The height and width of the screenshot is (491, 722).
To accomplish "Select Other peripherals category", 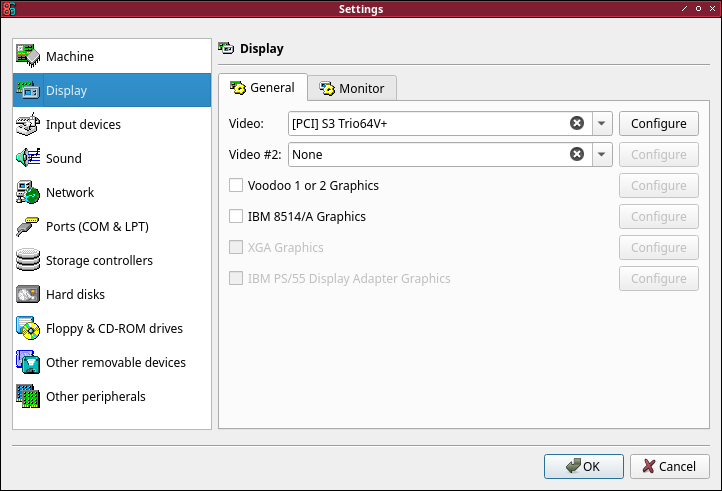I will pyautogui.click(x=112, y=396).
